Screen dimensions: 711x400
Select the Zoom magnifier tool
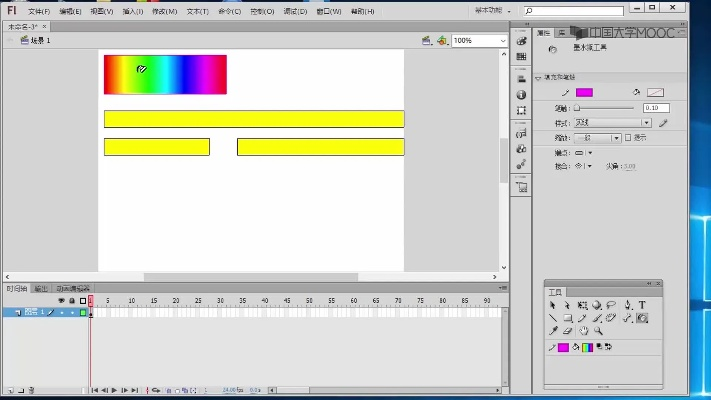click(x=598, y=331)
